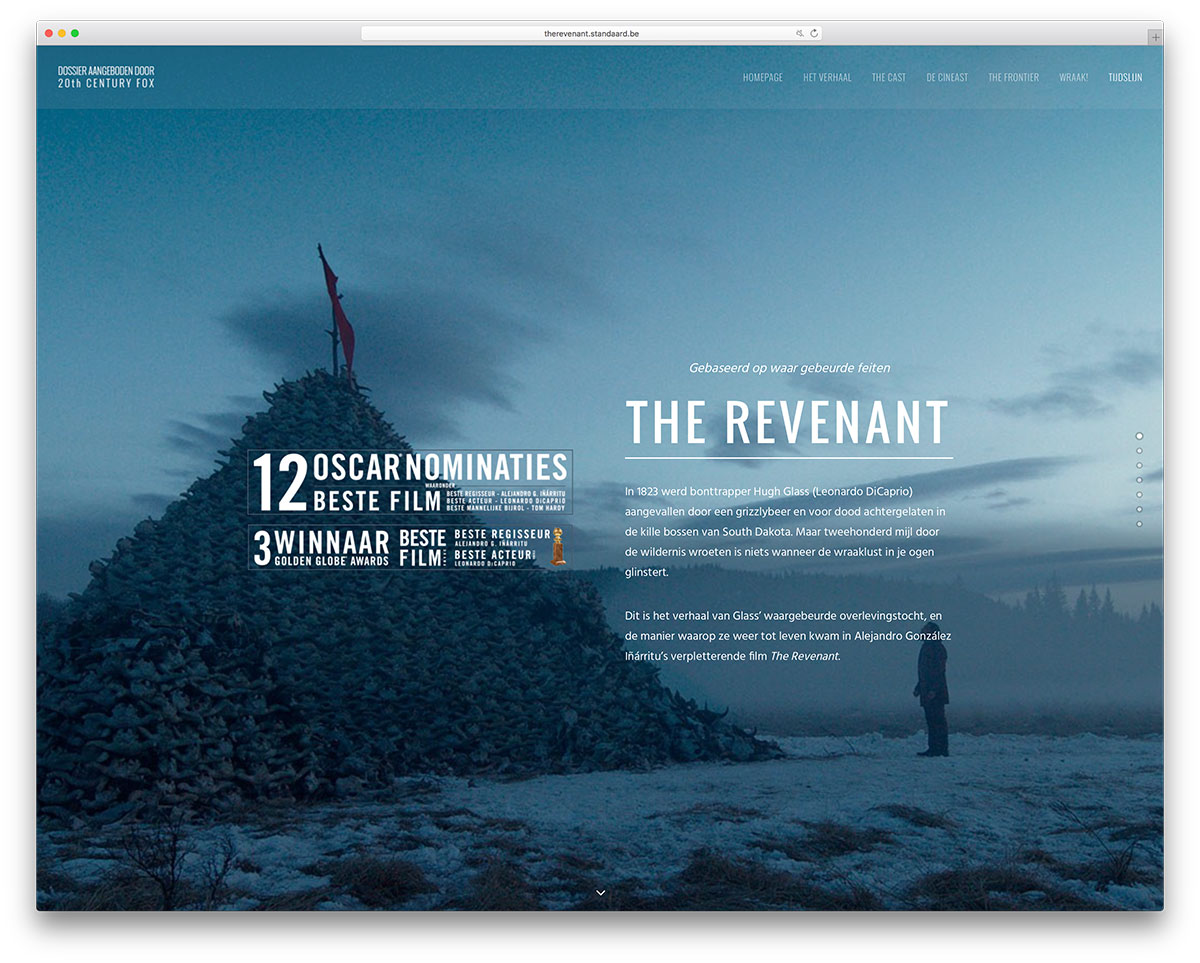The height and width of the screenshot is (963, 1200).
Task: Click 'Gebaseerd op waar gebeurde feiten' tagline
Action: pyautogui.click(x=789, y=368)
